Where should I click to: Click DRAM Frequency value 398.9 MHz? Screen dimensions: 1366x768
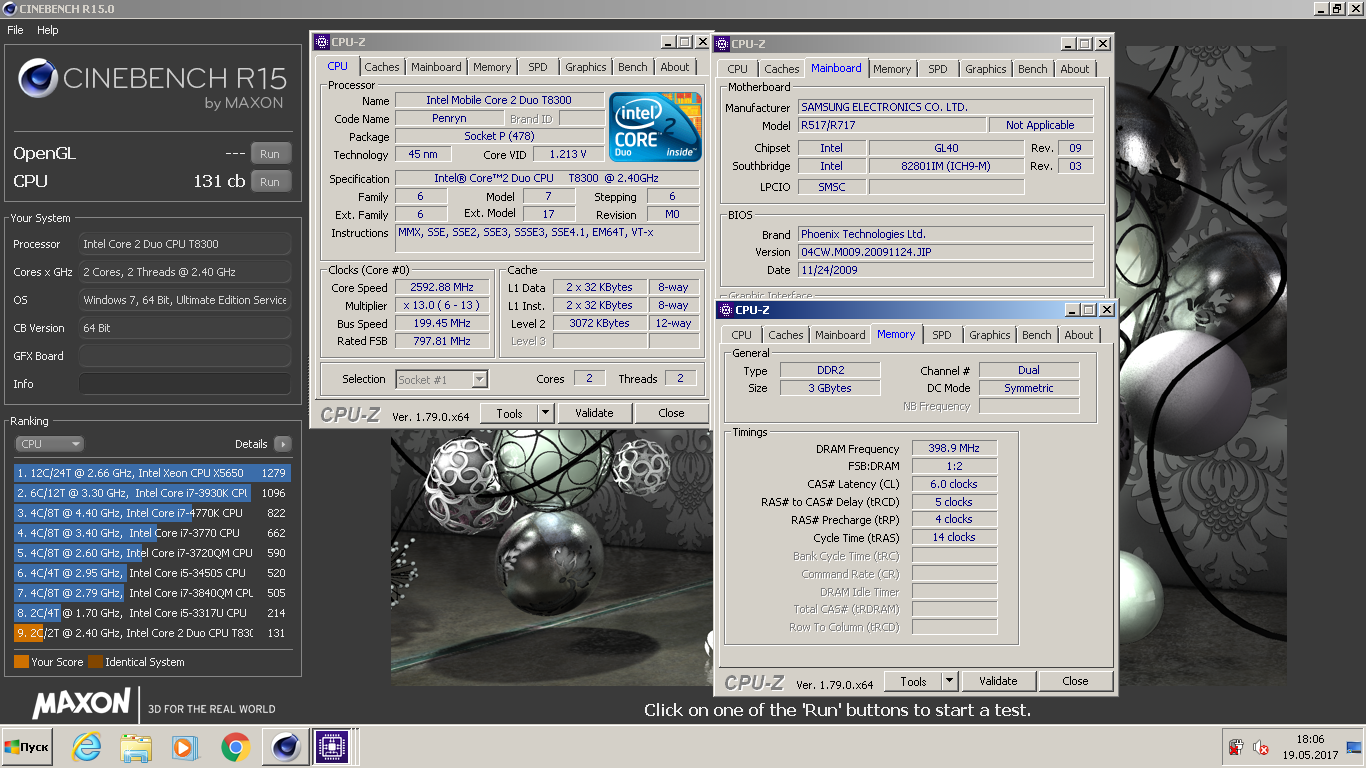[954, 449]
